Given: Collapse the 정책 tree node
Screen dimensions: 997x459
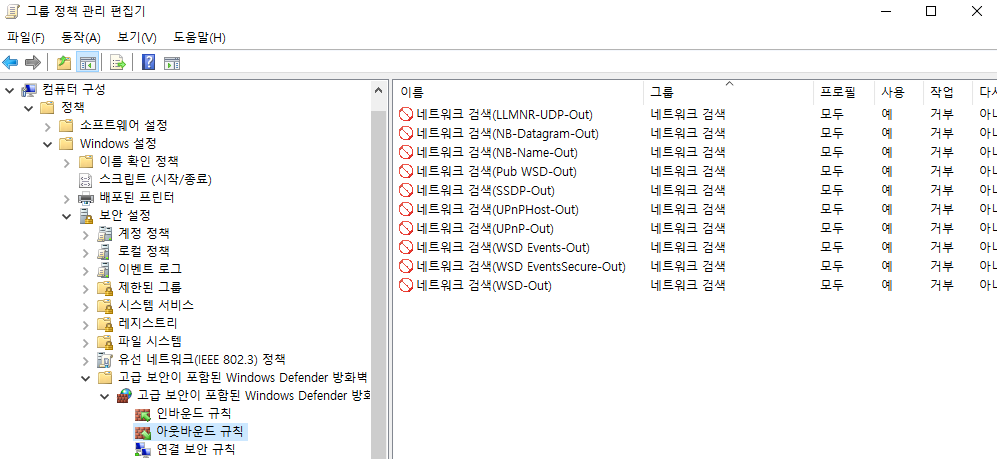Looking at the screenshot, I should click(28, 107).
